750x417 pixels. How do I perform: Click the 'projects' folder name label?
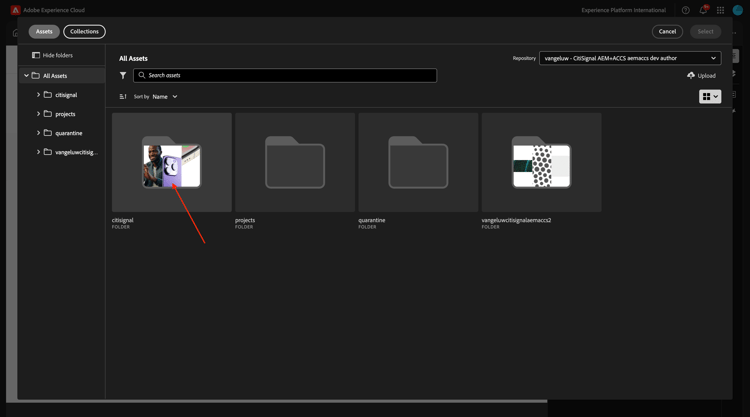(x=245, y=220)
